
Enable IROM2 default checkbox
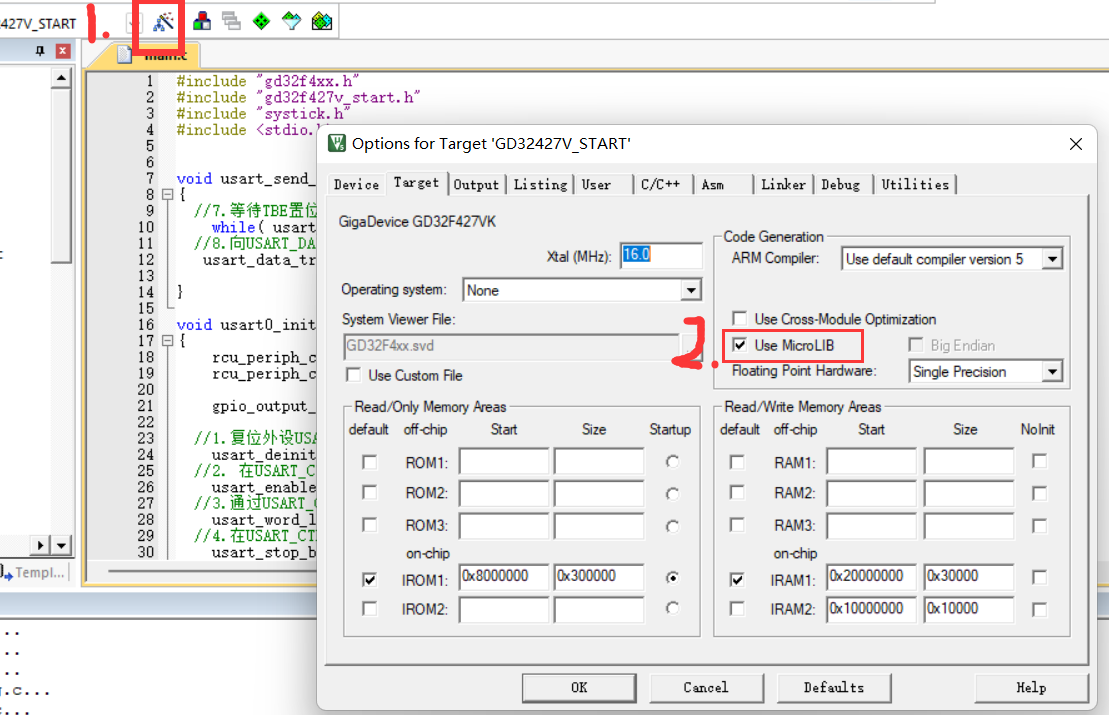369,608
